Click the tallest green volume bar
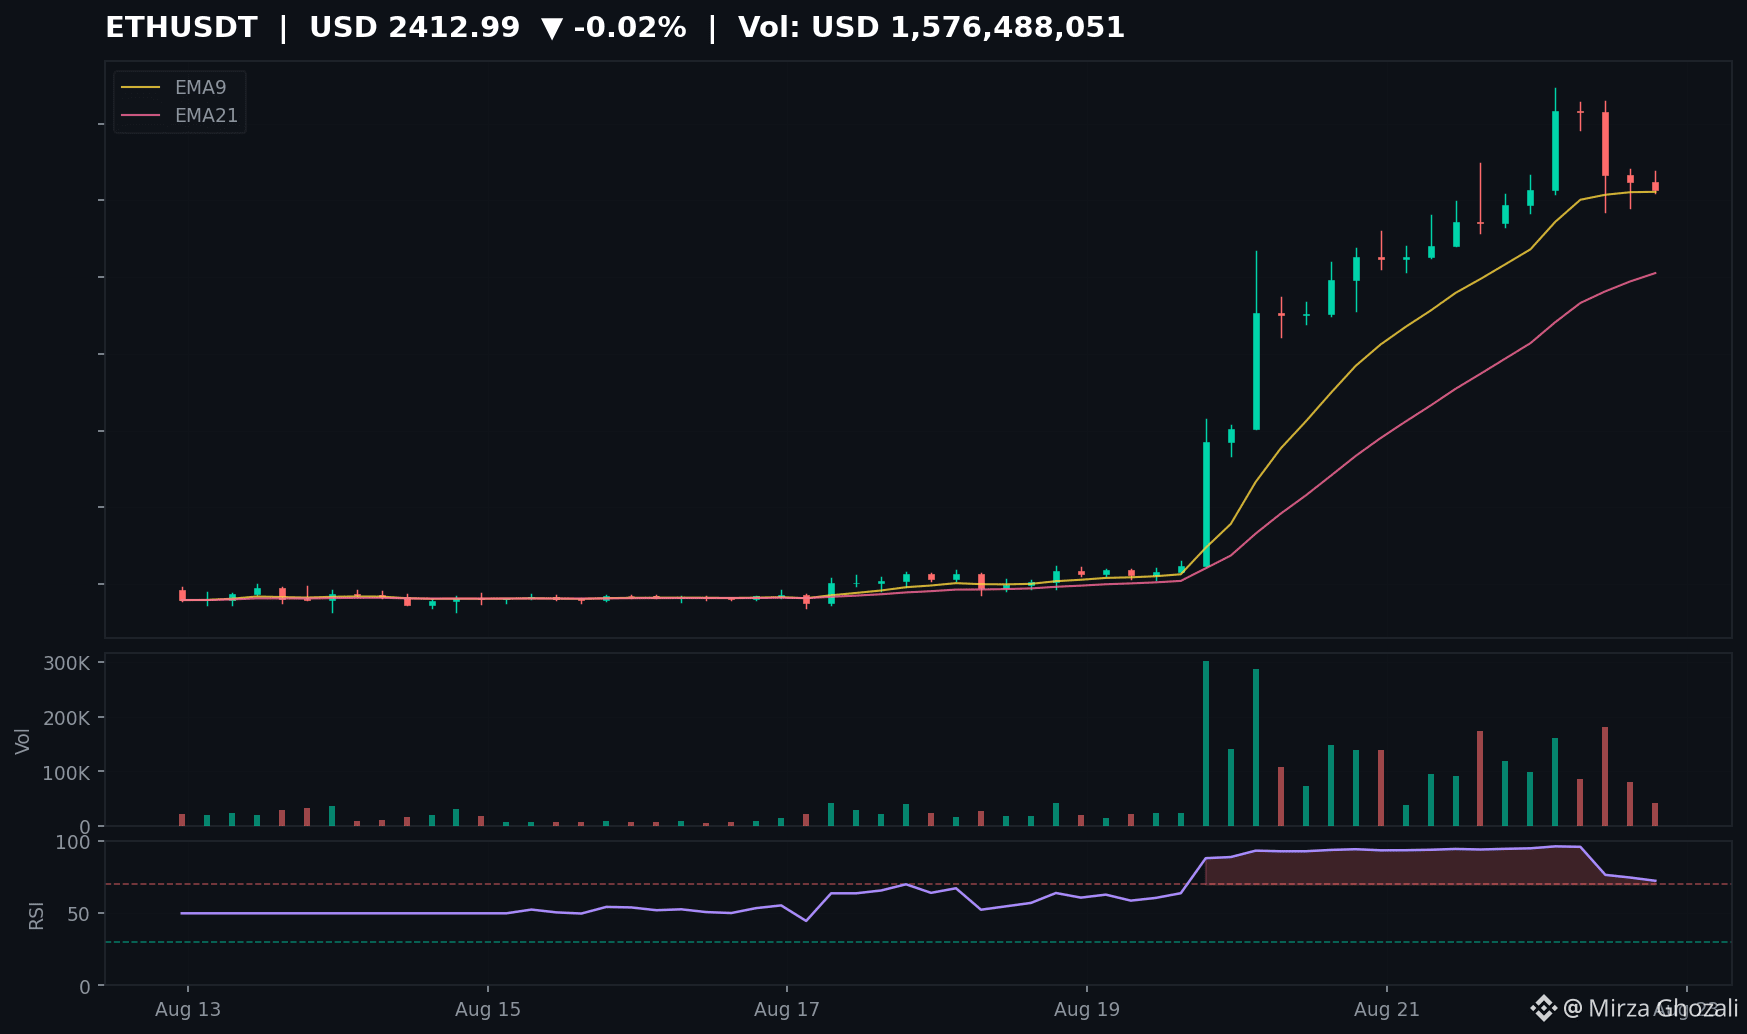The width and height of the screenshot is (1747, 1034). tap(1206, 743)
